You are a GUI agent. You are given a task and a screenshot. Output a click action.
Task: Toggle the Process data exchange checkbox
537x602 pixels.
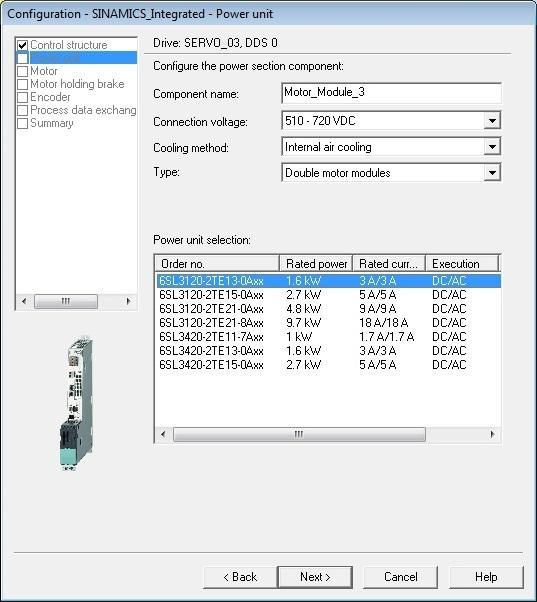tap(23, 111)
